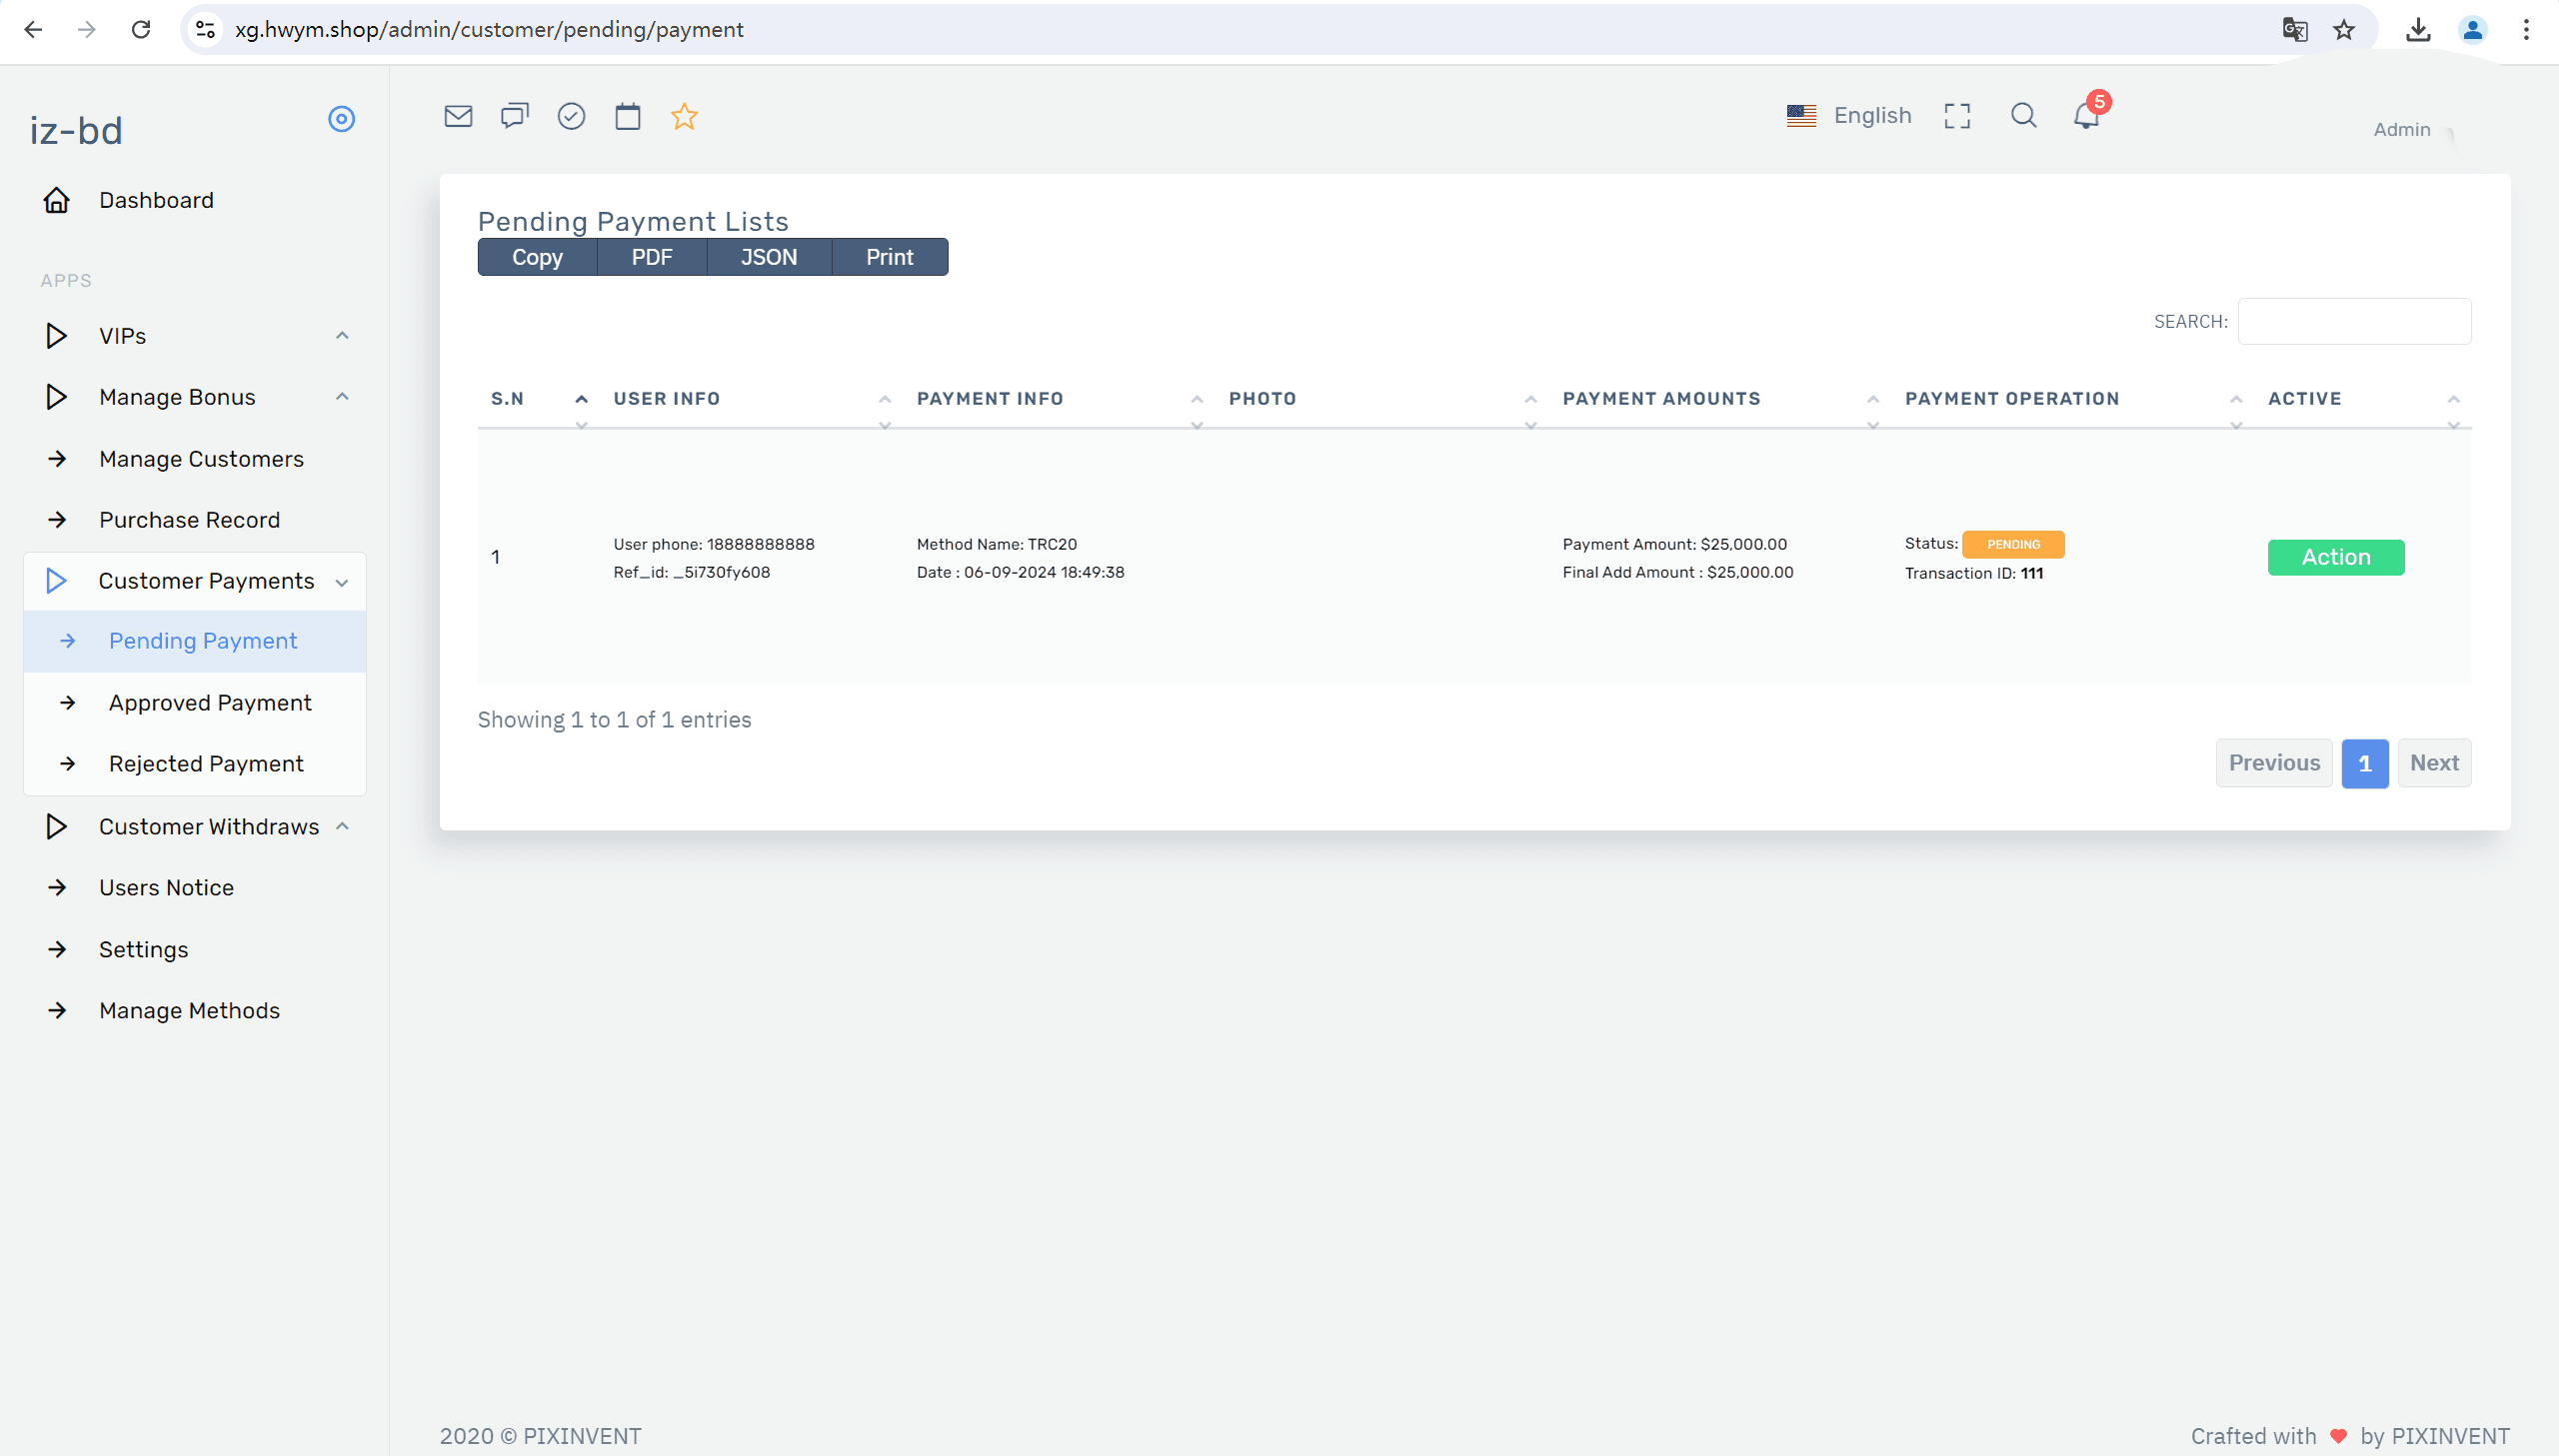Screen dimensions: 2559x1456
Task: Export the table as JSON
Action: [x=769, y=257]
